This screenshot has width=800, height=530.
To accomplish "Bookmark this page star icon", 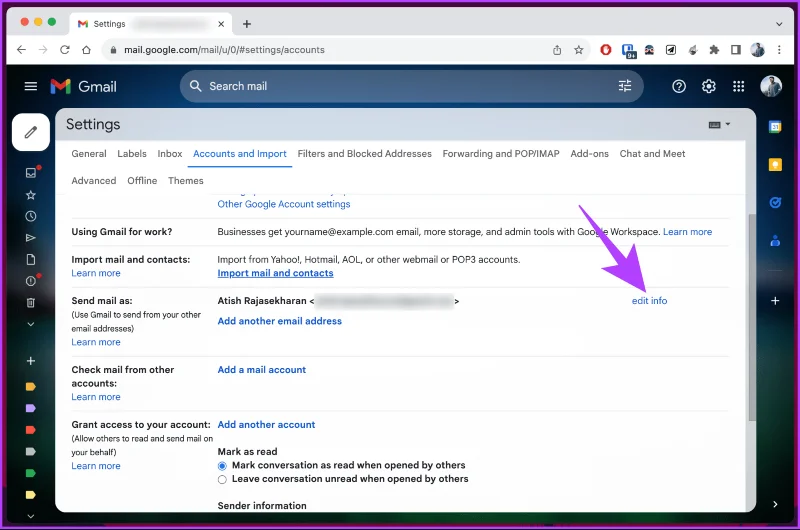I will point(578,49).
